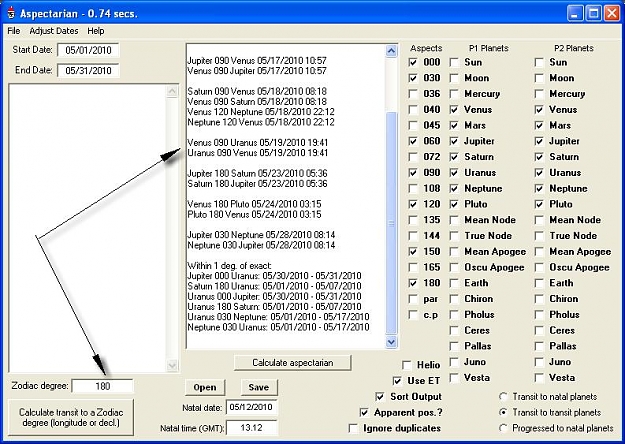The image size is (625, 444).
Task: Open the Help menu
Action: 96,31
